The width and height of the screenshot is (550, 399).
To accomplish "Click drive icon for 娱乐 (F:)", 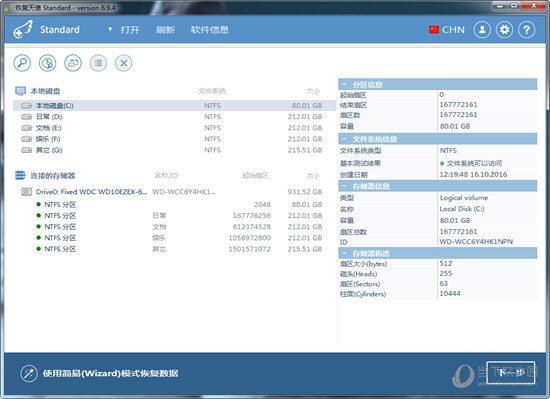I will point(27,139).
